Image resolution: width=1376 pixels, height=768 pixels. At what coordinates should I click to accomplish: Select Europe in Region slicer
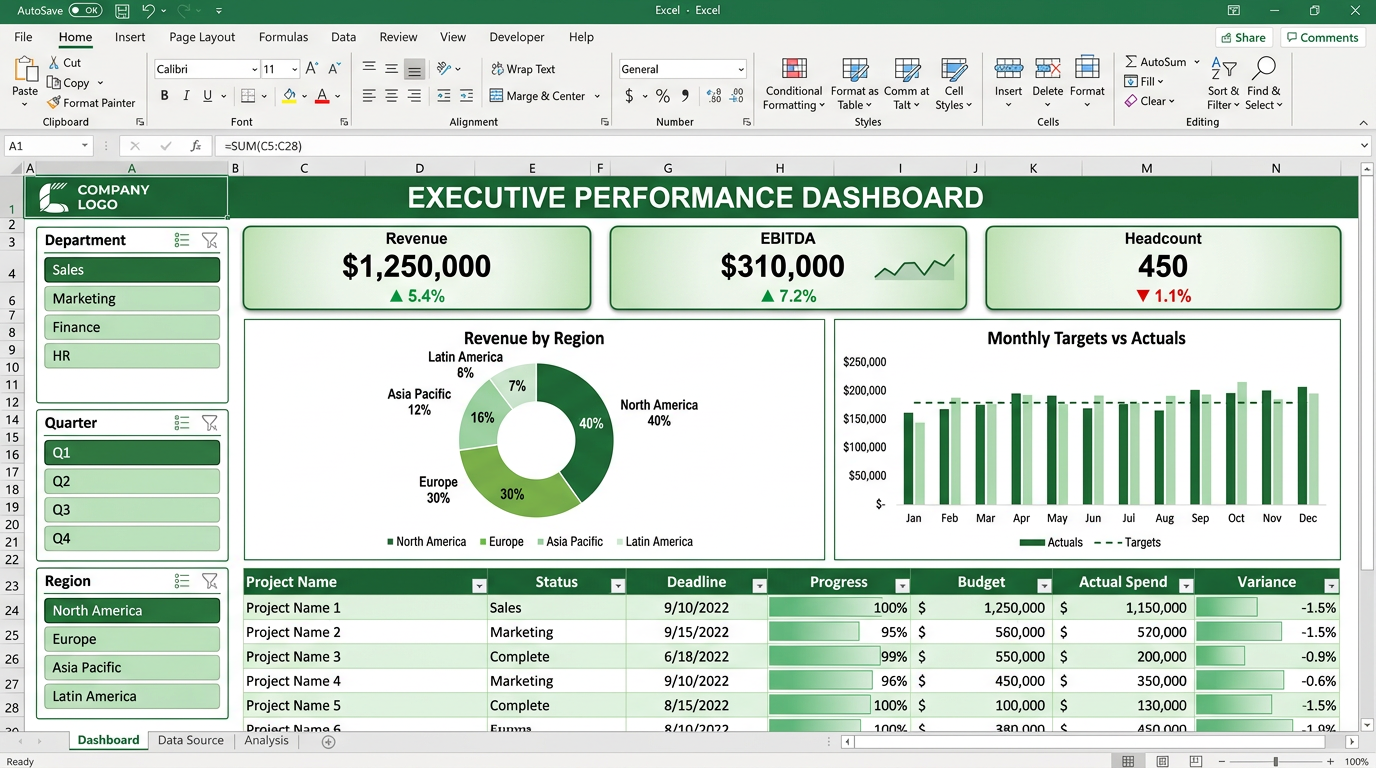[132, 639]
